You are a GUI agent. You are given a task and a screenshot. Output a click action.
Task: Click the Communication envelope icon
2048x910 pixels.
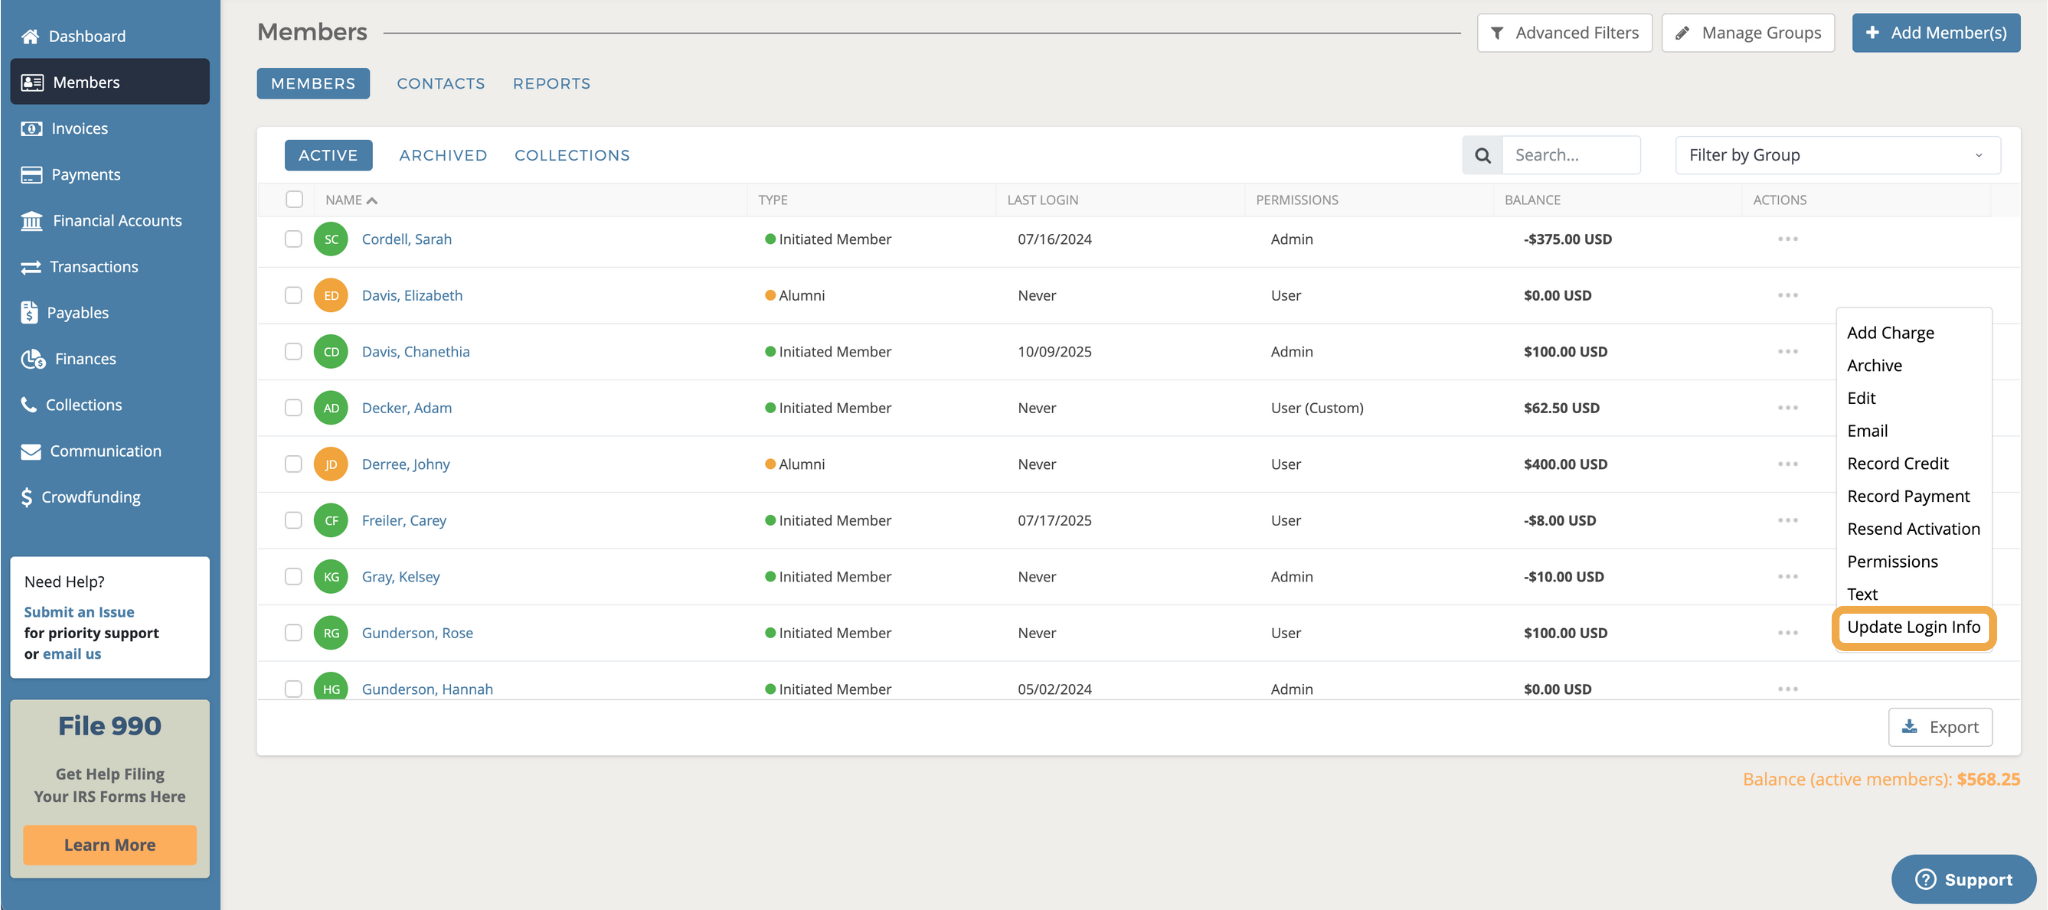click(31, 452)
